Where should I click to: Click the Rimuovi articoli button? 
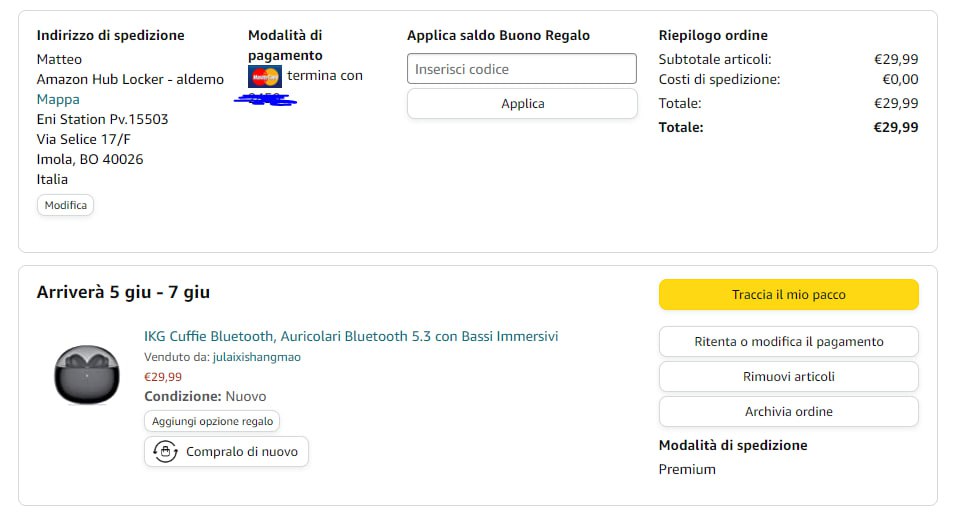click(788, 376)
